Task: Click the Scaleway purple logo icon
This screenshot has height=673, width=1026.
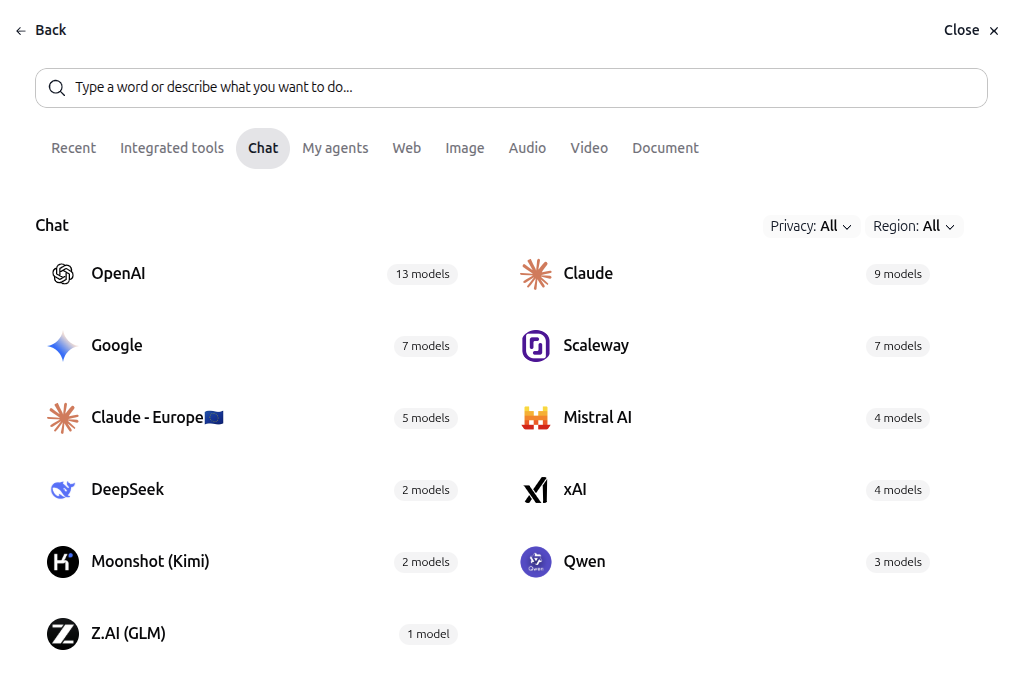Action: (536, 346)
